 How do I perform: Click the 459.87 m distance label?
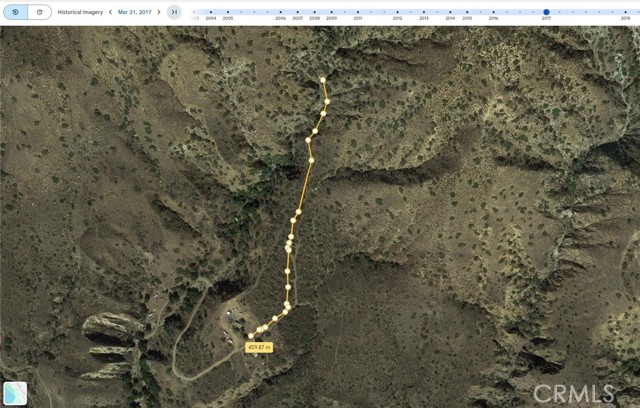[x=259, y=348]
